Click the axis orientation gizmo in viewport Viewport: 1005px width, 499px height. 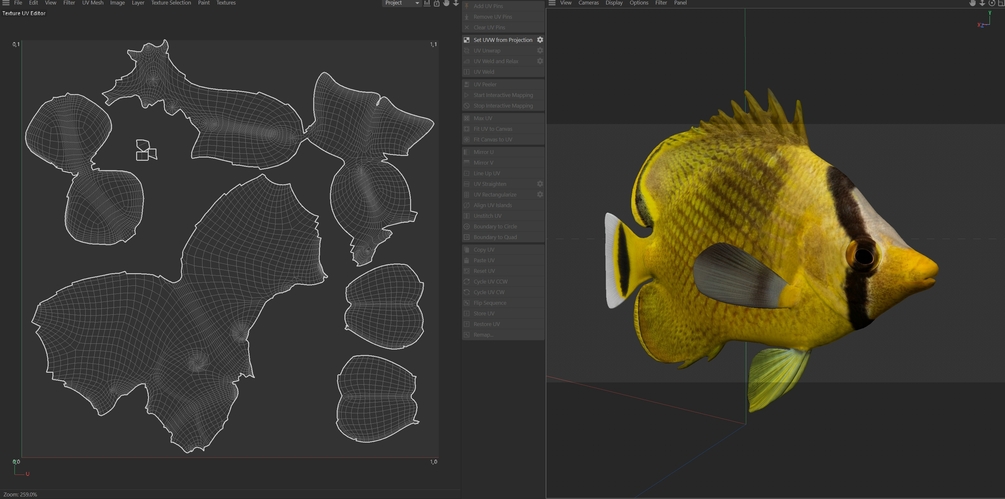[x=984, y=20]
